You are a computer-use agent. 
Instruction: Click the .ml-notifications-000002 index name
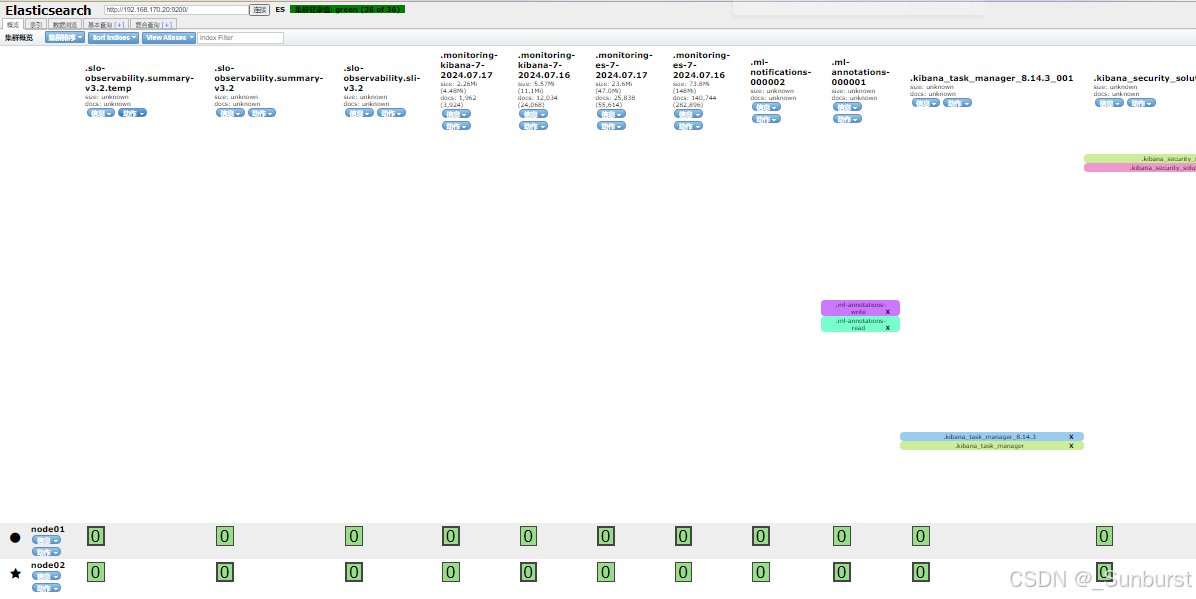(781, 72)
